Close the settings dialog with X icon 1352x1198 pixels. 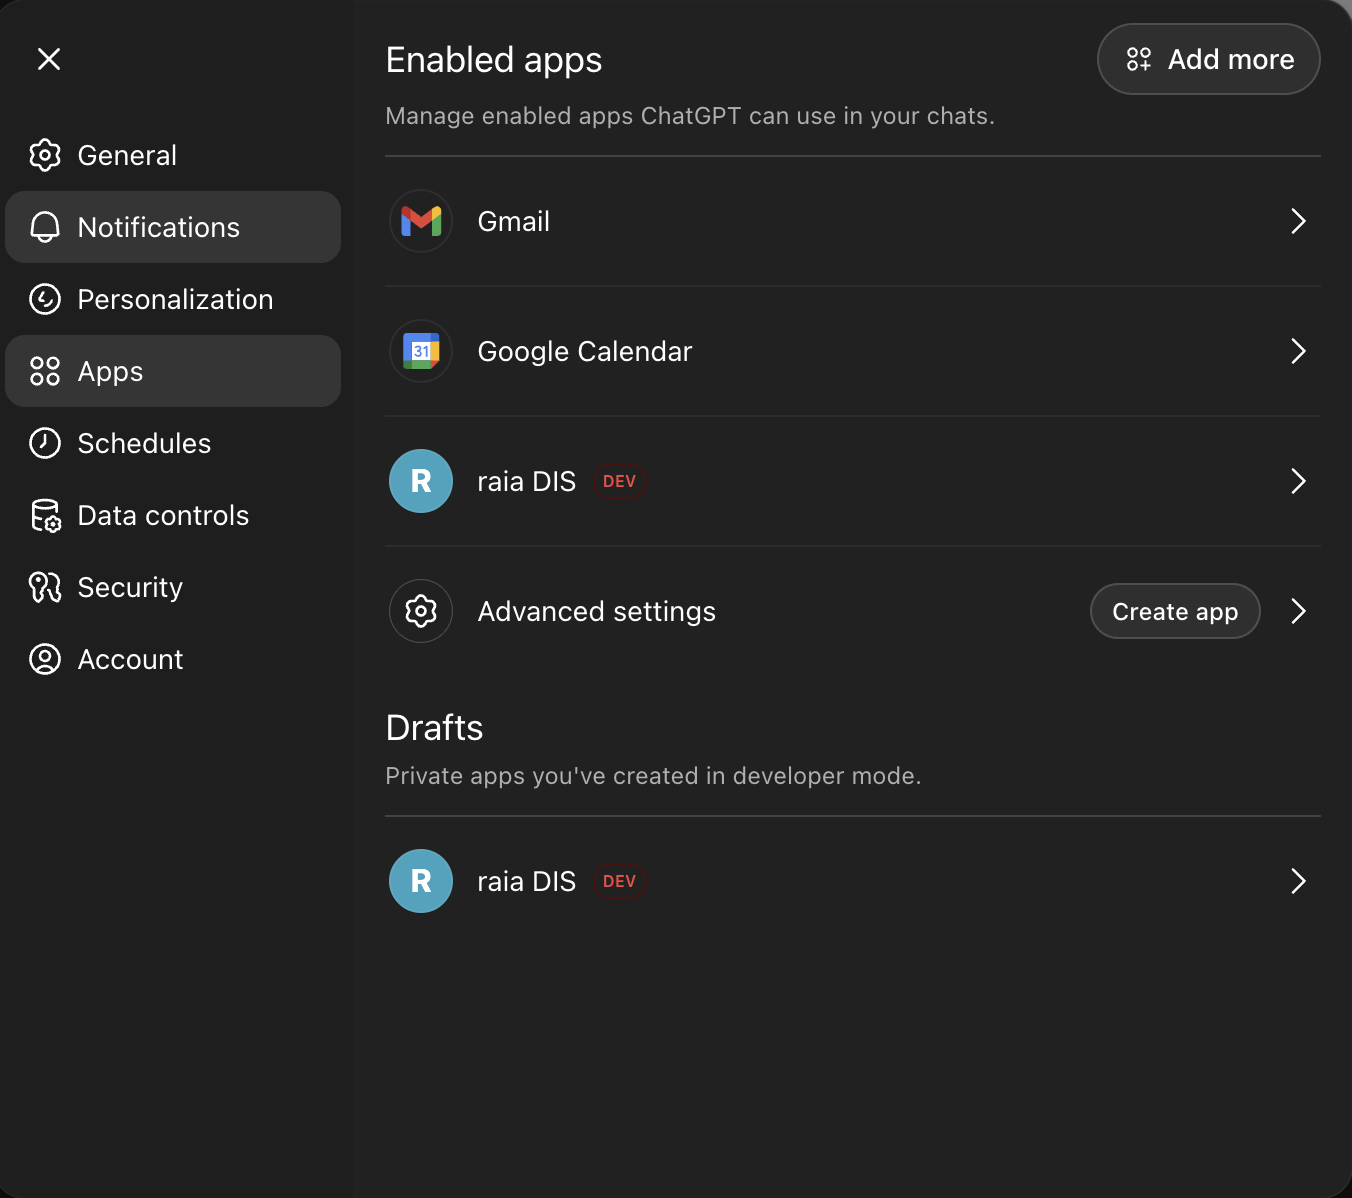49,59
